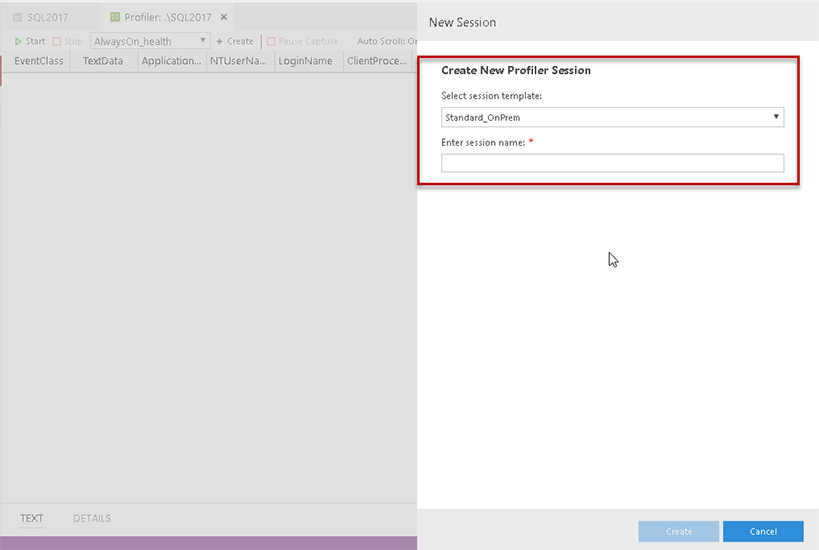819x550 pixels.
Task: Click Pause Capture in the toolbar
Action: tap(302, 41)
